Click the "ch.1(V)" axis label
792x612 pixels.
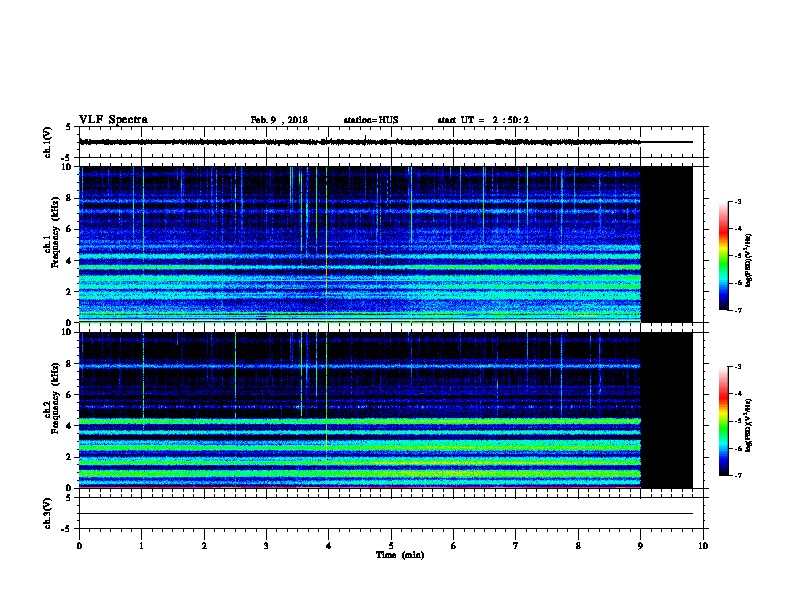tap(47, 142)
